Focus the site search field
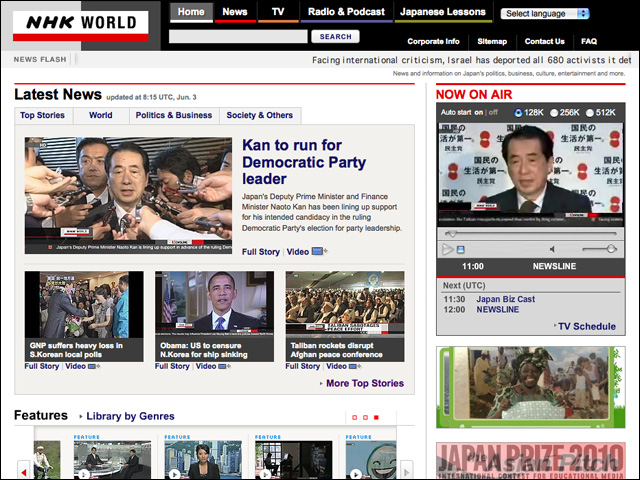640x480 pixels. (x=238, y=36)
